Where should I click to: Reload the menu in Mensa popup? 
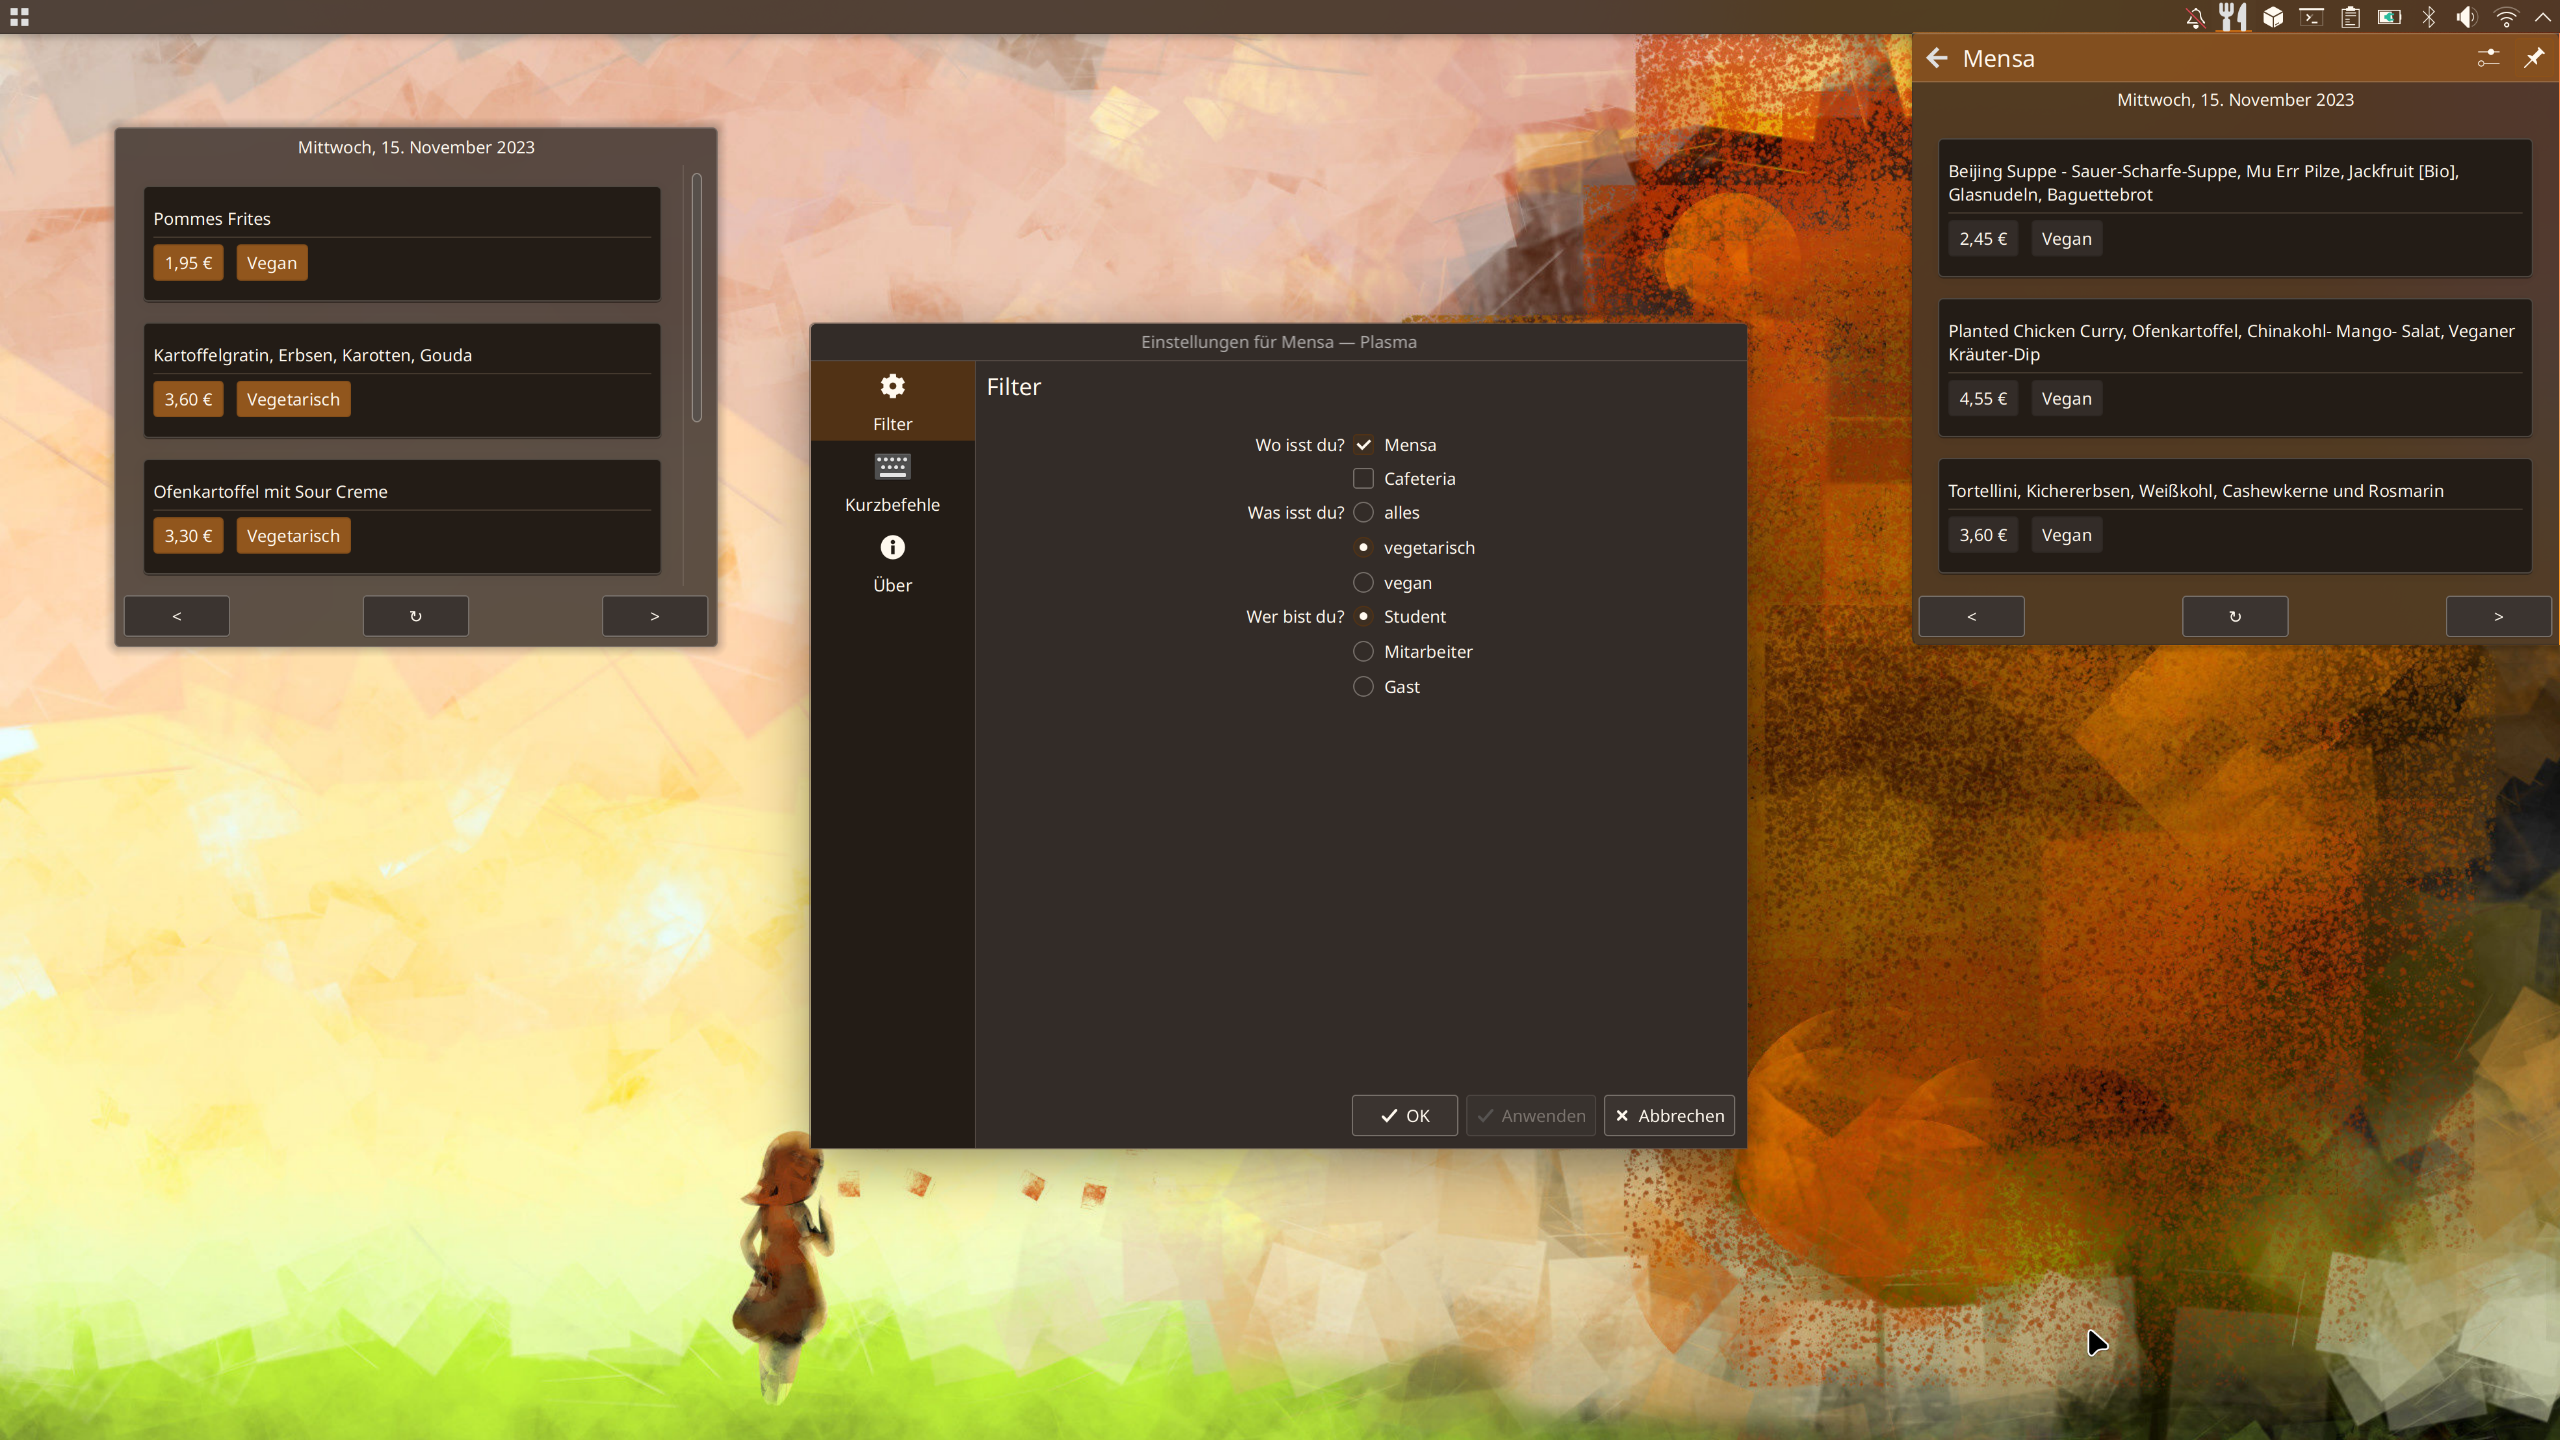point(2235,616)
